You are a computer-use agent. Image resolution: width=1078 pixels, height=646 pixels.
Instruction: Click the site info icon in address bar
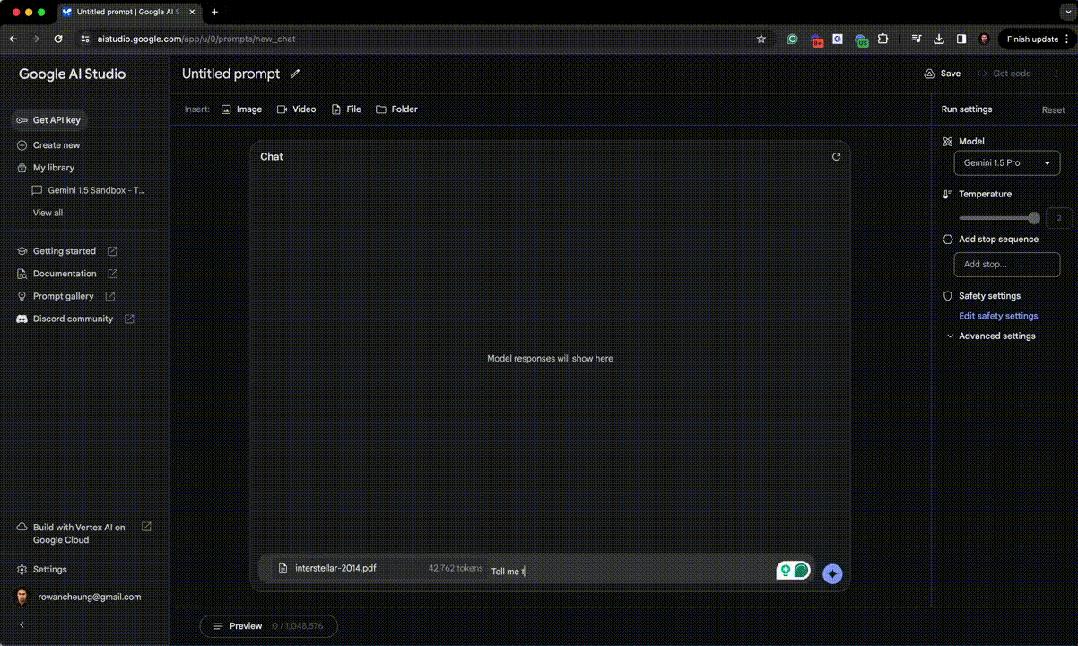coord(85,39)
